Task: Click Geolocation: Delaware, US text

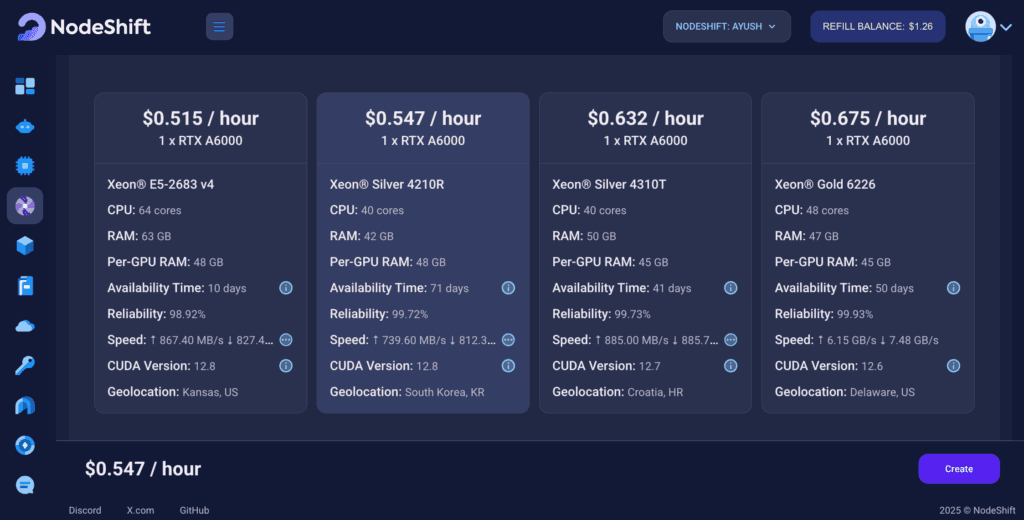Action: (x=844, y=392)
